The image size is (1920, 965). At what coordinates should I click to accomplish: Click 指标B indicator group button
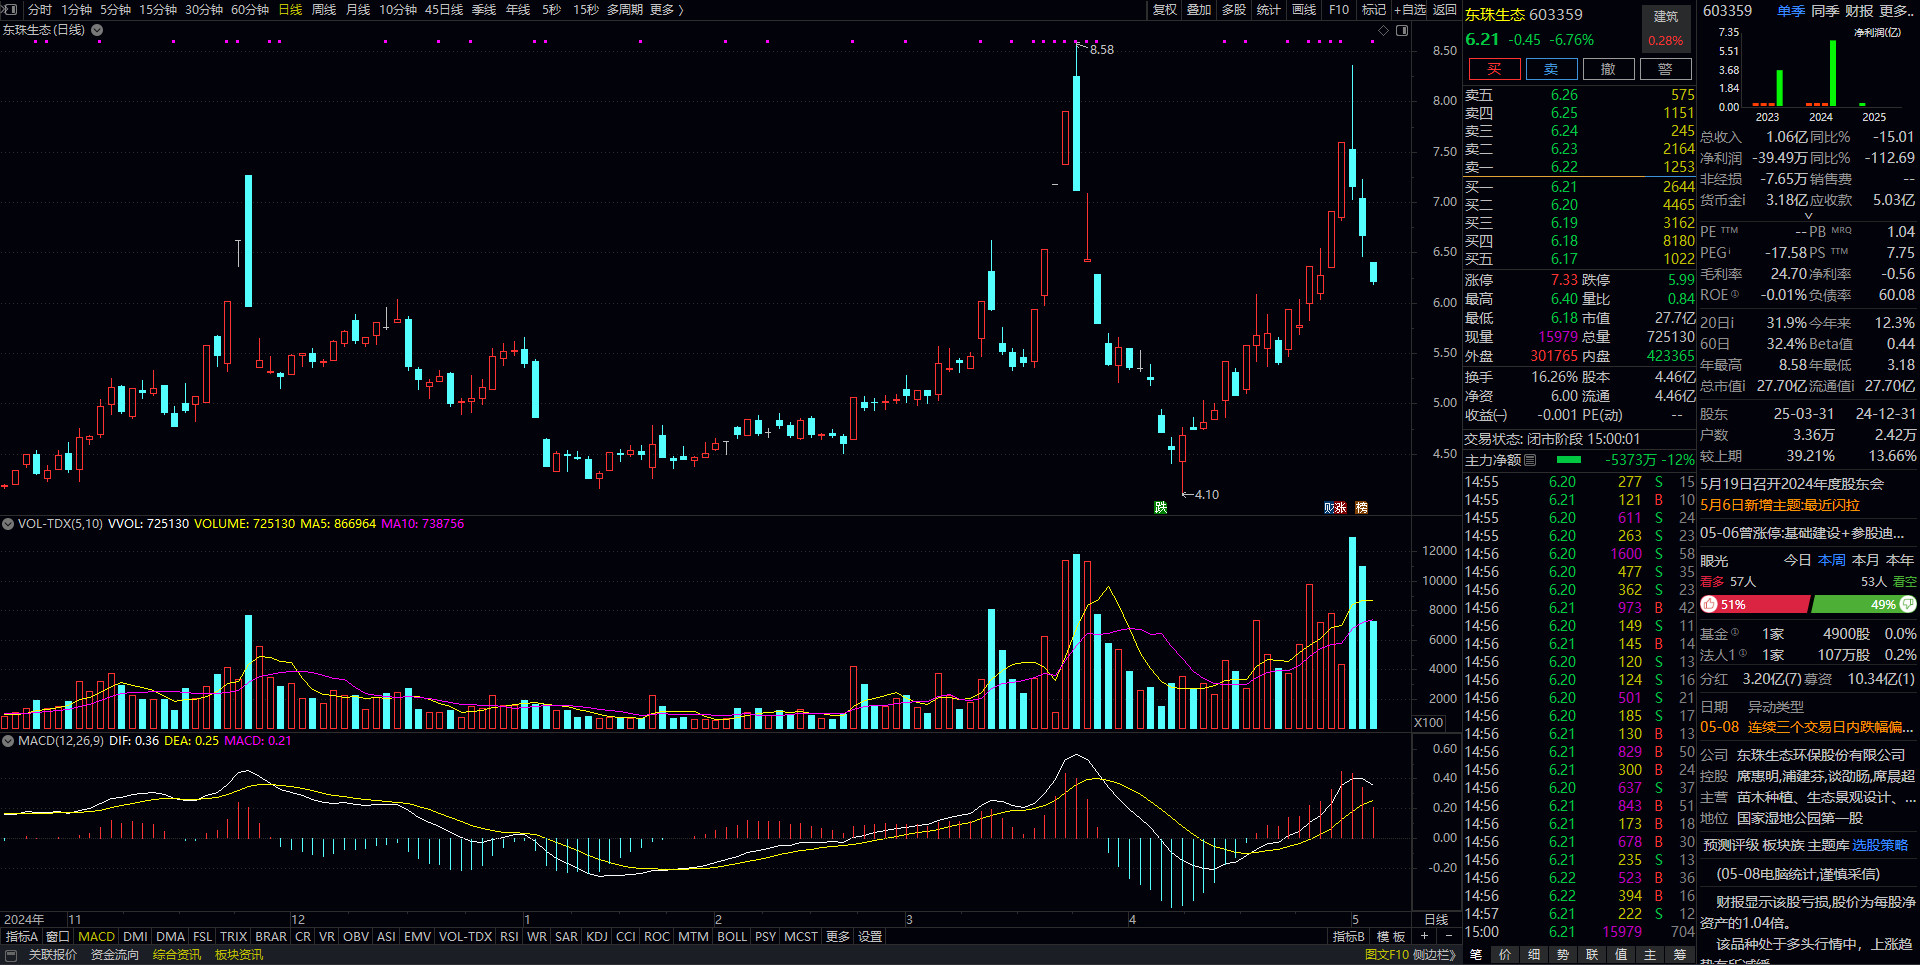[x=1348, y=937]
